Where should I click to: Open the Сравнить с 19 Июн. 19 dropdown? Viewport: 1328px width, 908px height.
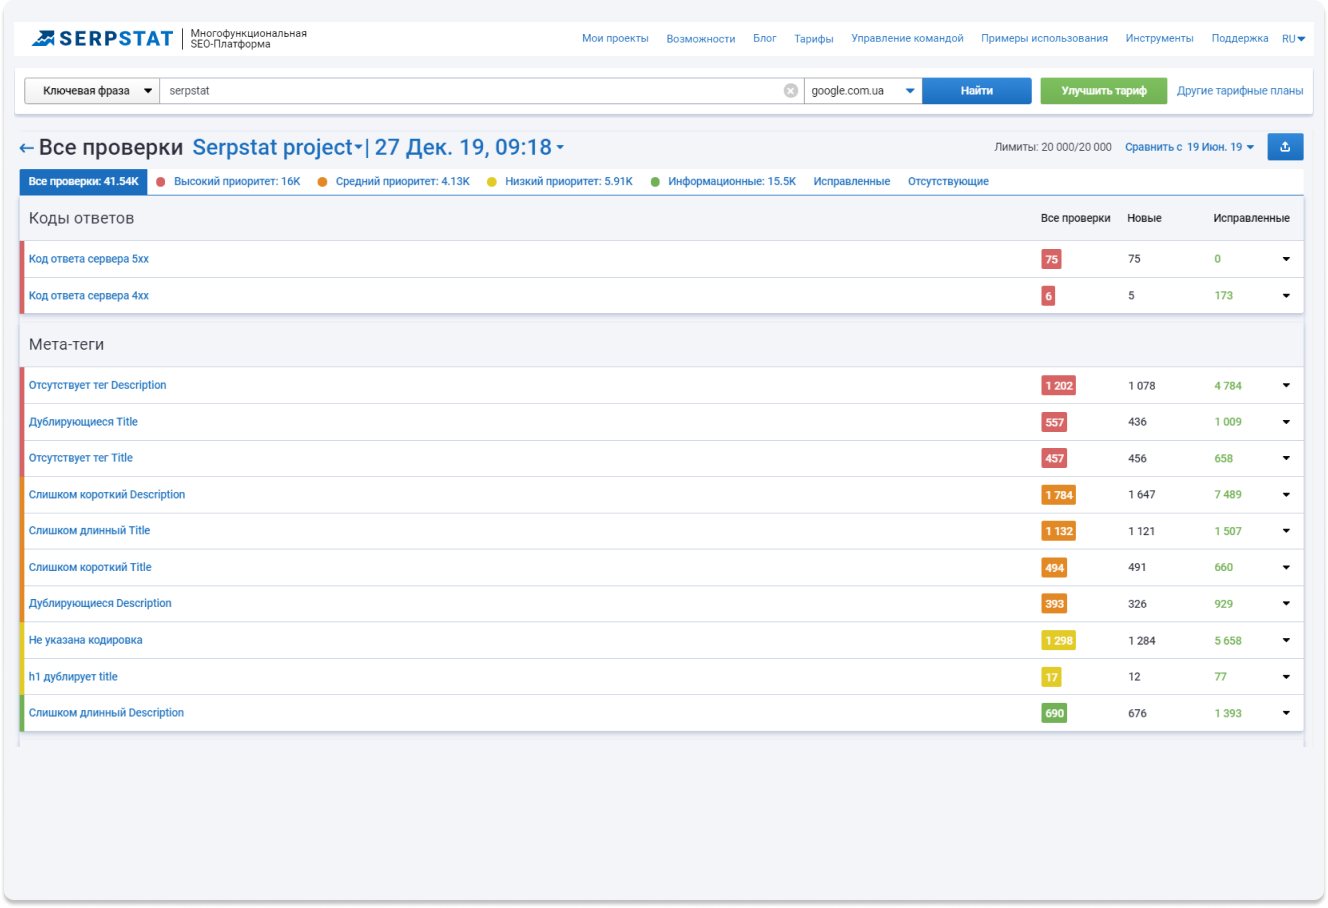[1189, 147]
